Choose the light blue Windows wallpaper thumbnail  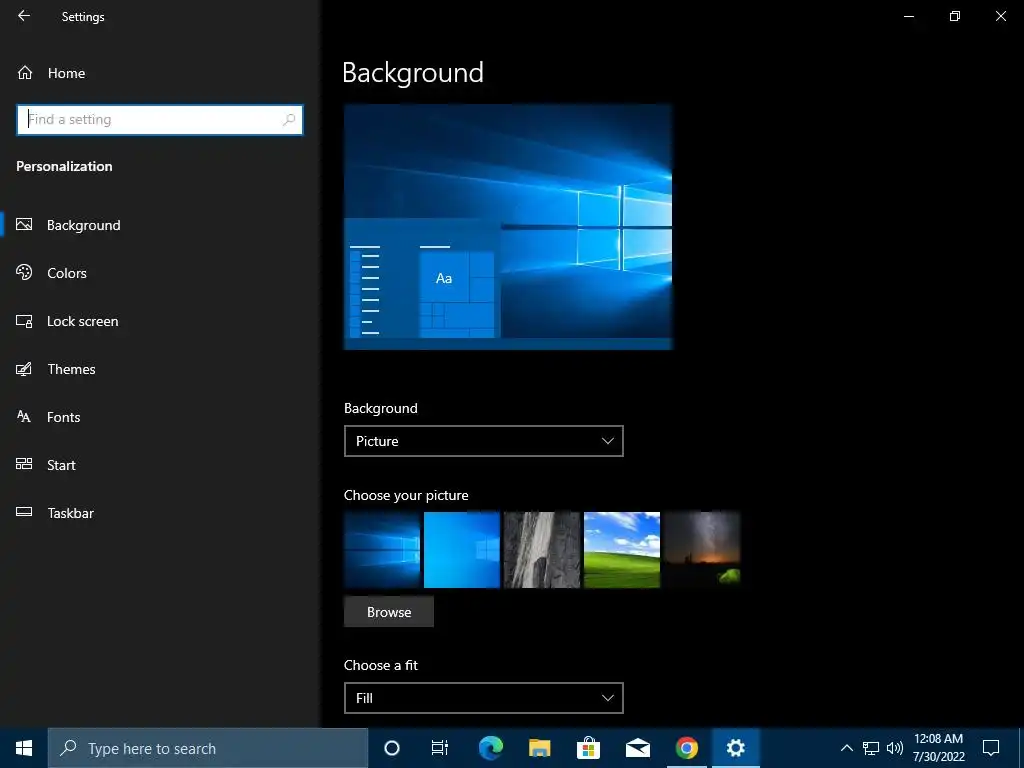(x=462, y=550)
